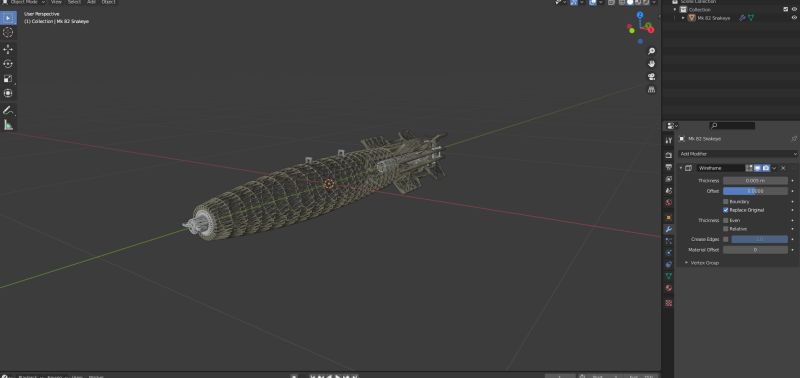
Task: Select the Rotate tool
Action: click(x=8, y=64)
